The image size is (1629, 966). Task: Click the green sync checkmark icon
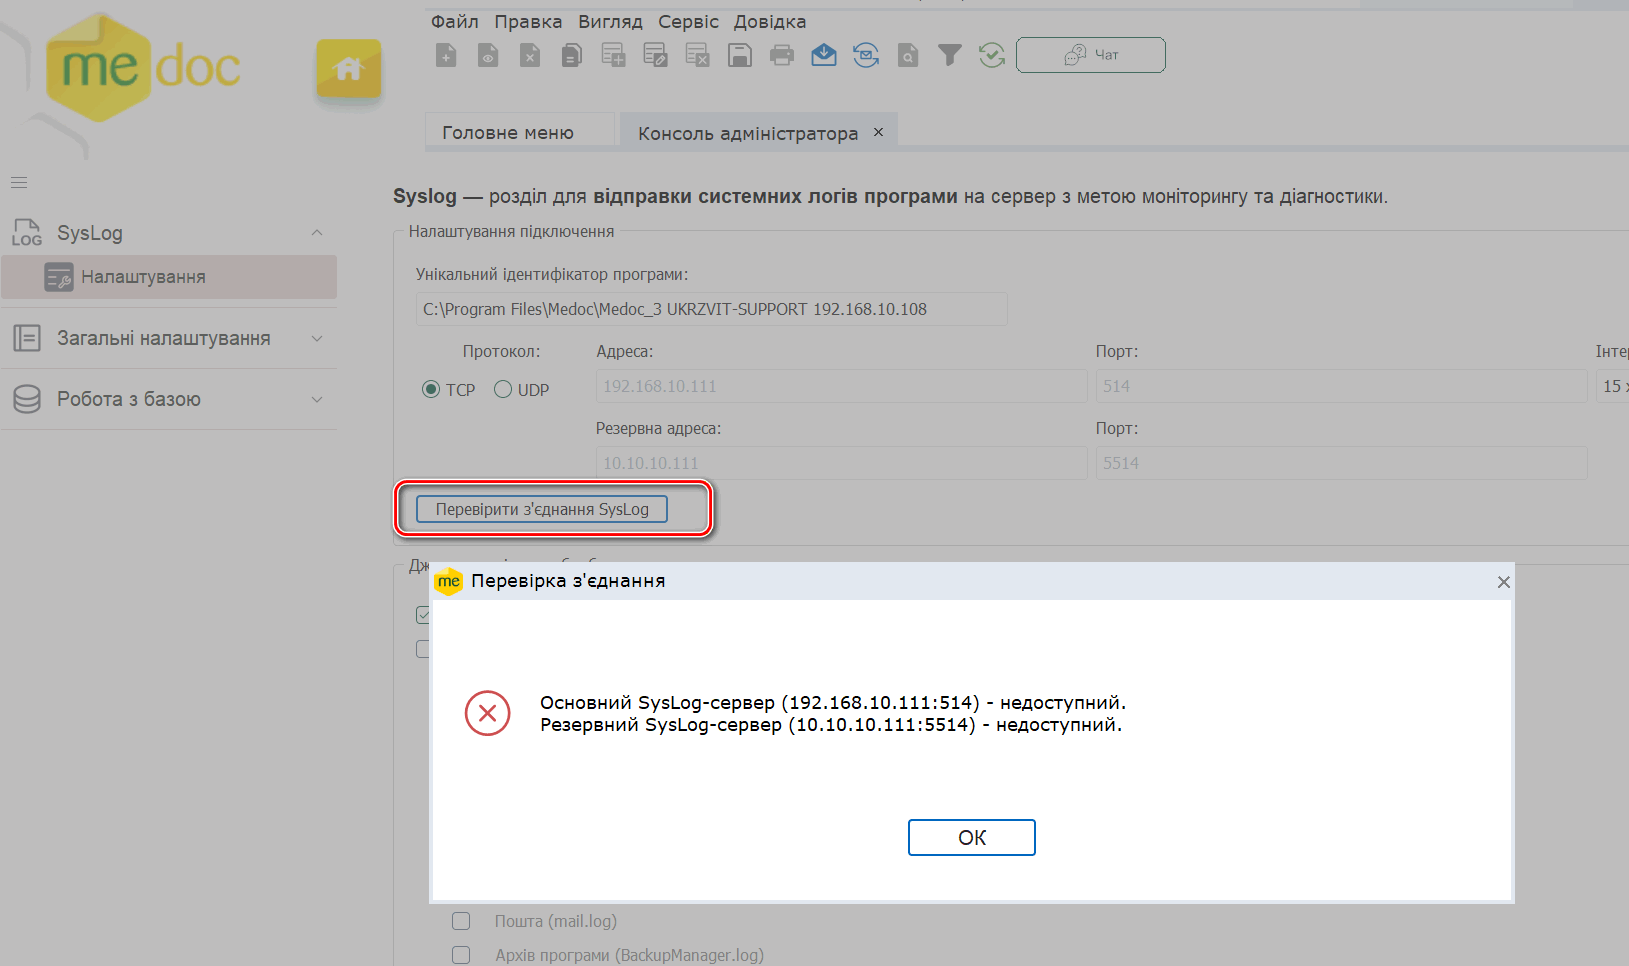[992, 56]
